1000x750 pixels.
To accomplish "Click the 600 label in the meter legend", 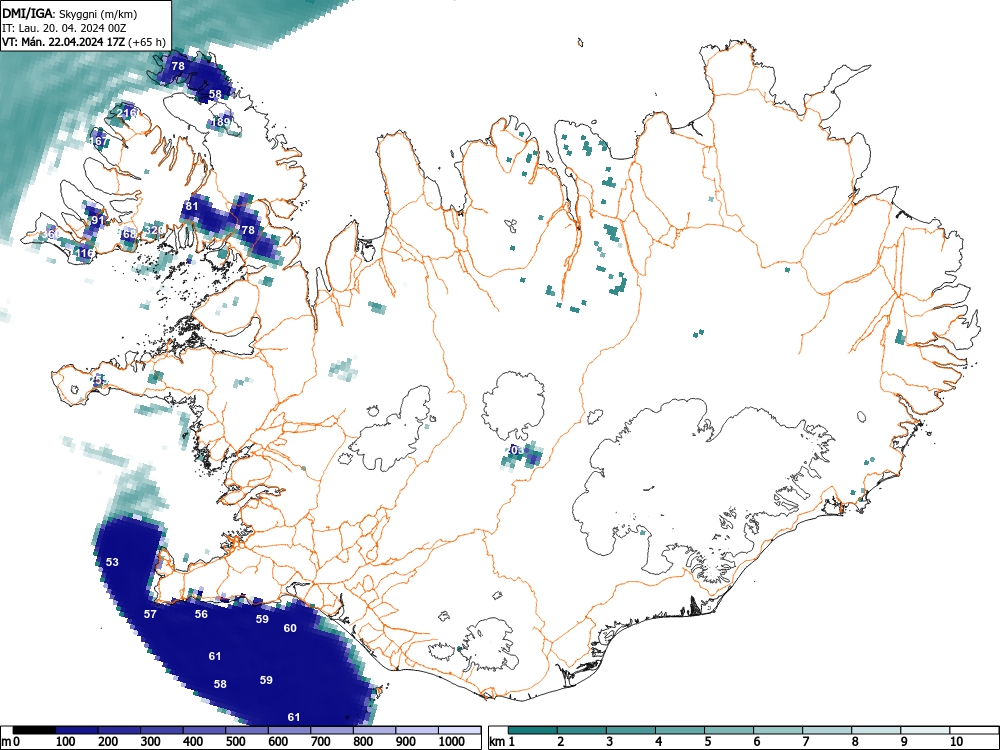I will [278, 742].
